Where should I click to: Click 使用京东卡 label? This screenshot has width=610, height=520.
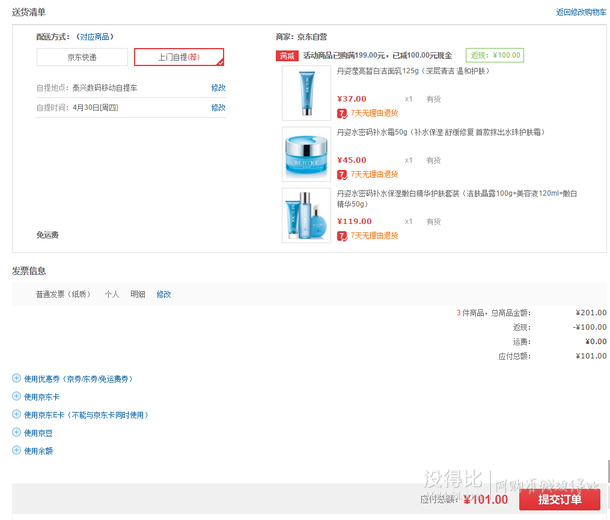click(x=42, y=397)
